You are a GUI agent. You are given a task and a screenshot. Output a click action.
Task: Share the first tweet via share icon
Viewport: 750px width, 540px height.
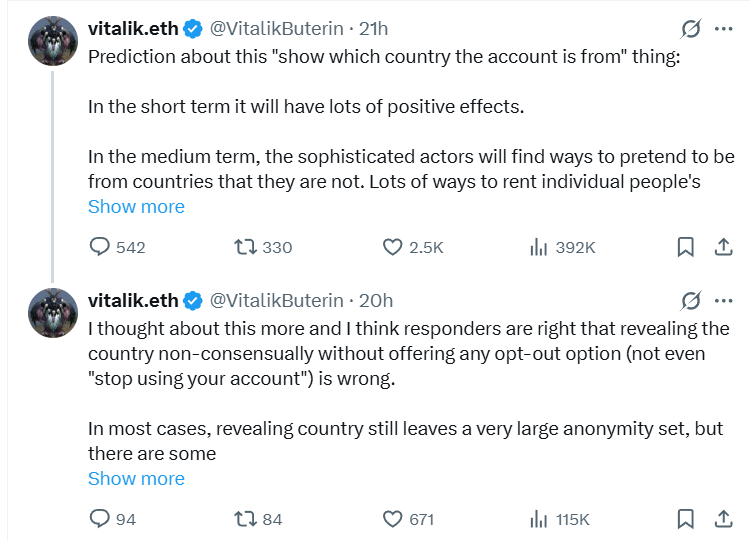click(x=723, y=247)
